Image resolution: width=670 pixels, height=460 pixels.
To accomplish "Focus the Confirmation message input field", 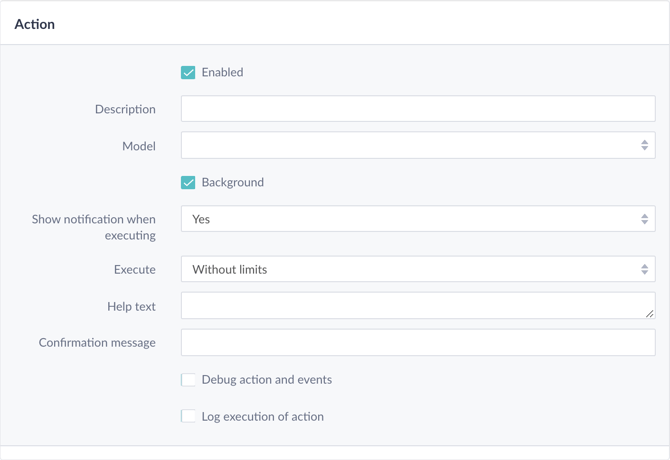I will (x=418, y=342).
